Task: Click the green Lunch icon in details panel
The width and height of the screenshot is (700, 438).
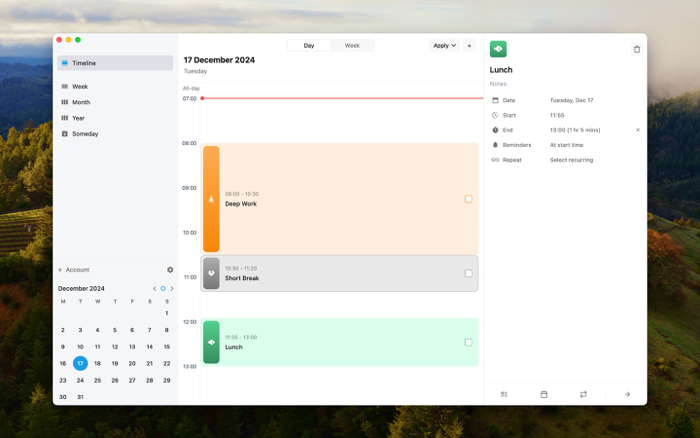Action: point(498,49)
